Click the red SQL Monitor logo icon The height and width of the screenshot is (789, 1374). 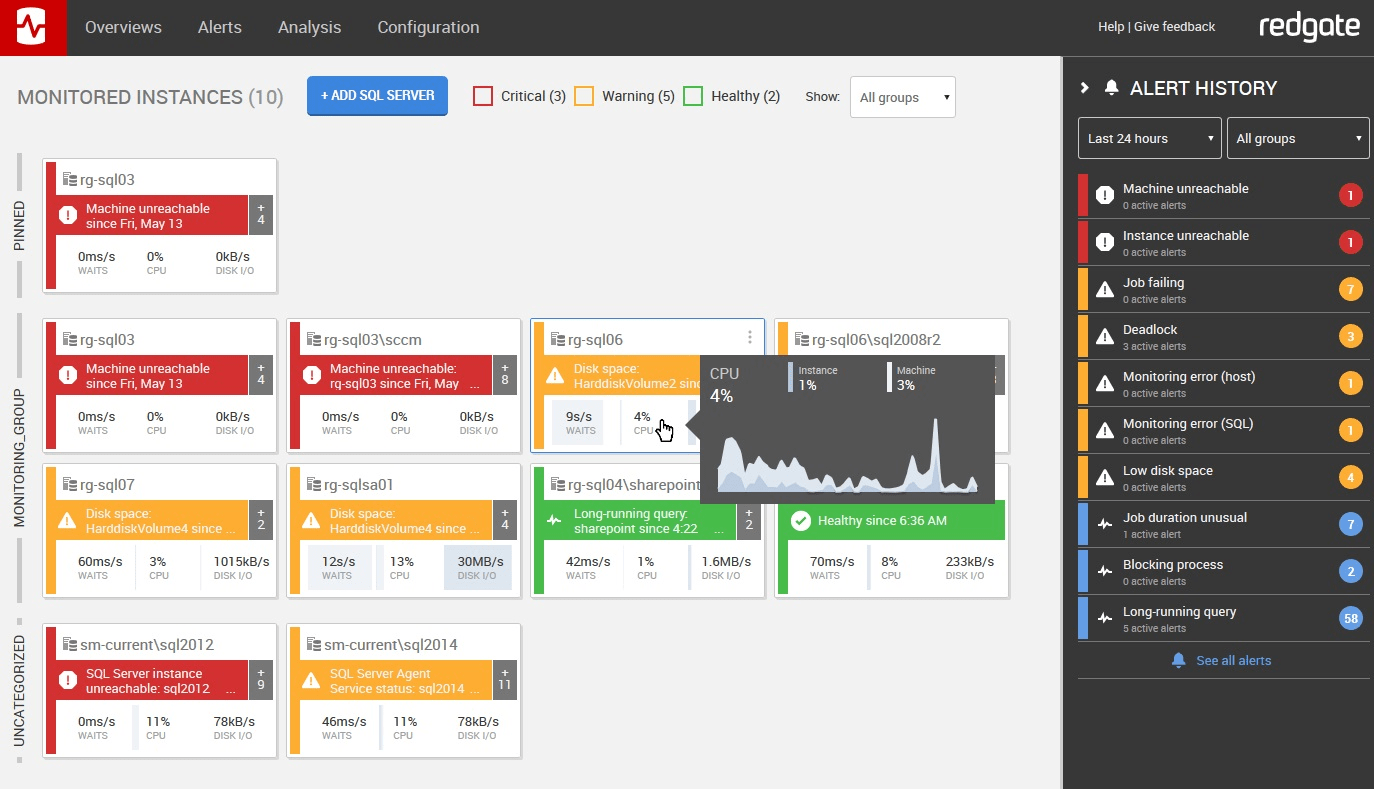pyautogui.click(x=33, y=27)
